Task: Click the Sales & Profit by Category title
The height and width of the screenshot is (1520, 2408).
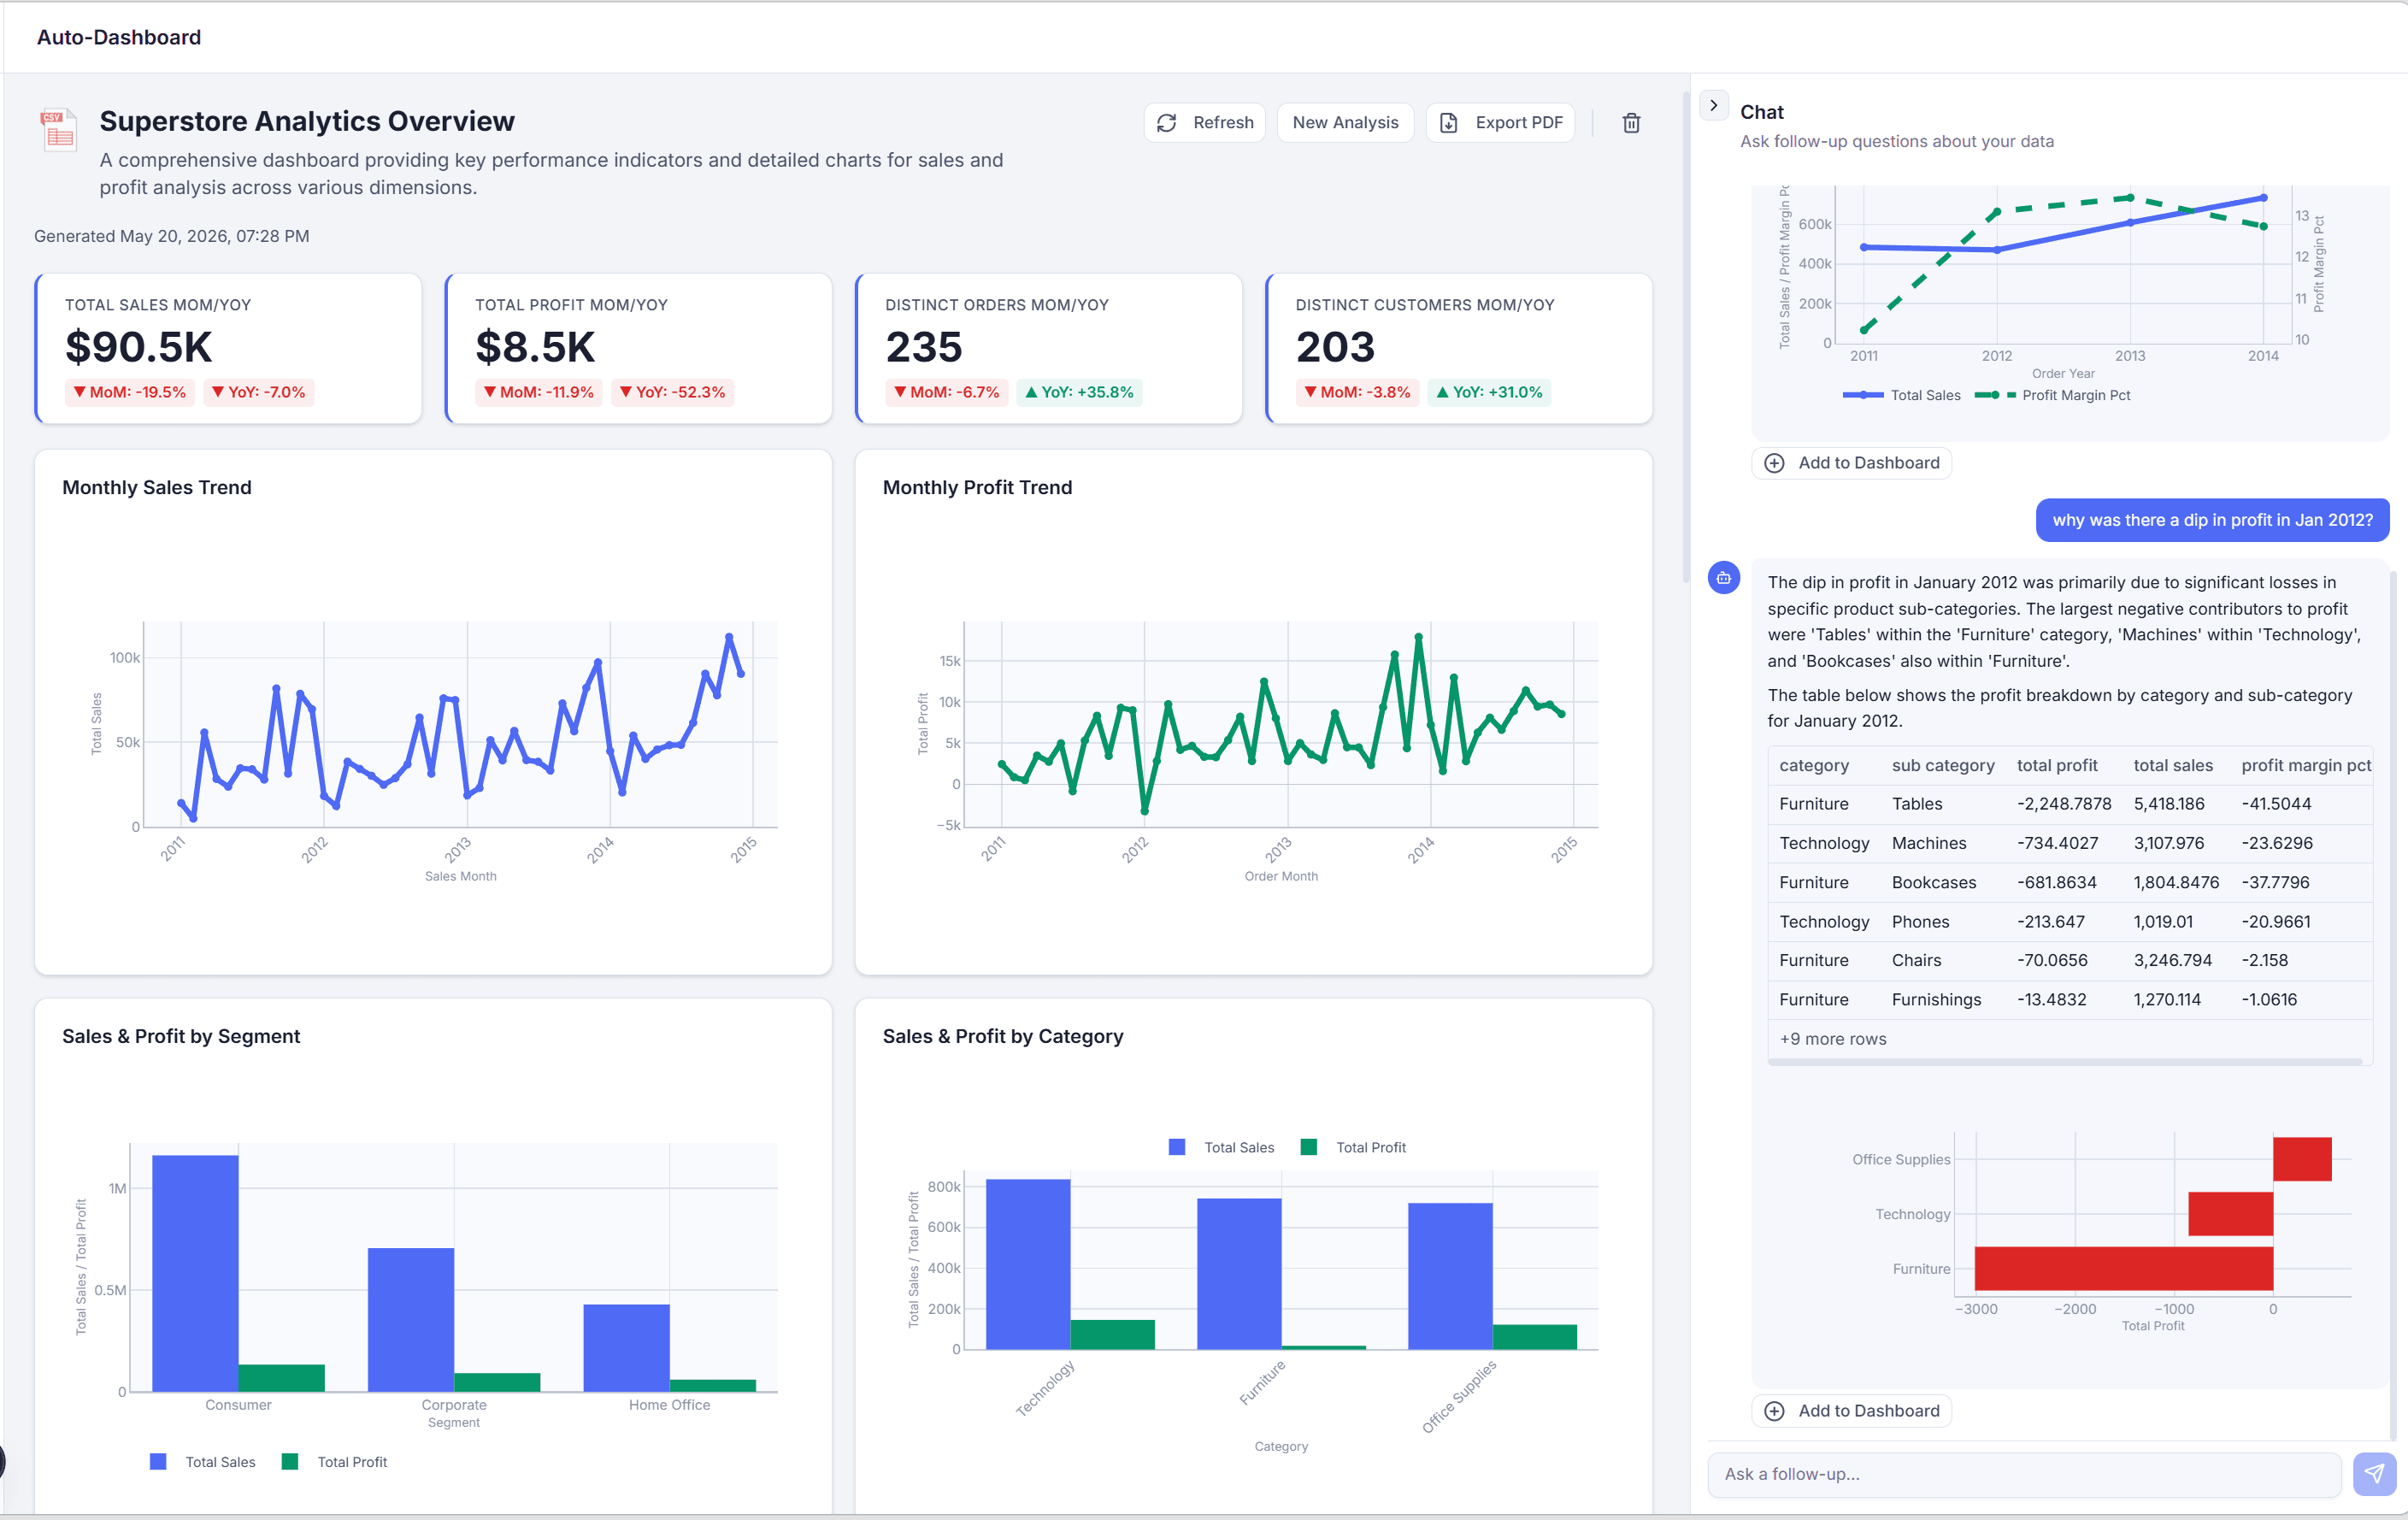Action: [x=1003, y=1036]
